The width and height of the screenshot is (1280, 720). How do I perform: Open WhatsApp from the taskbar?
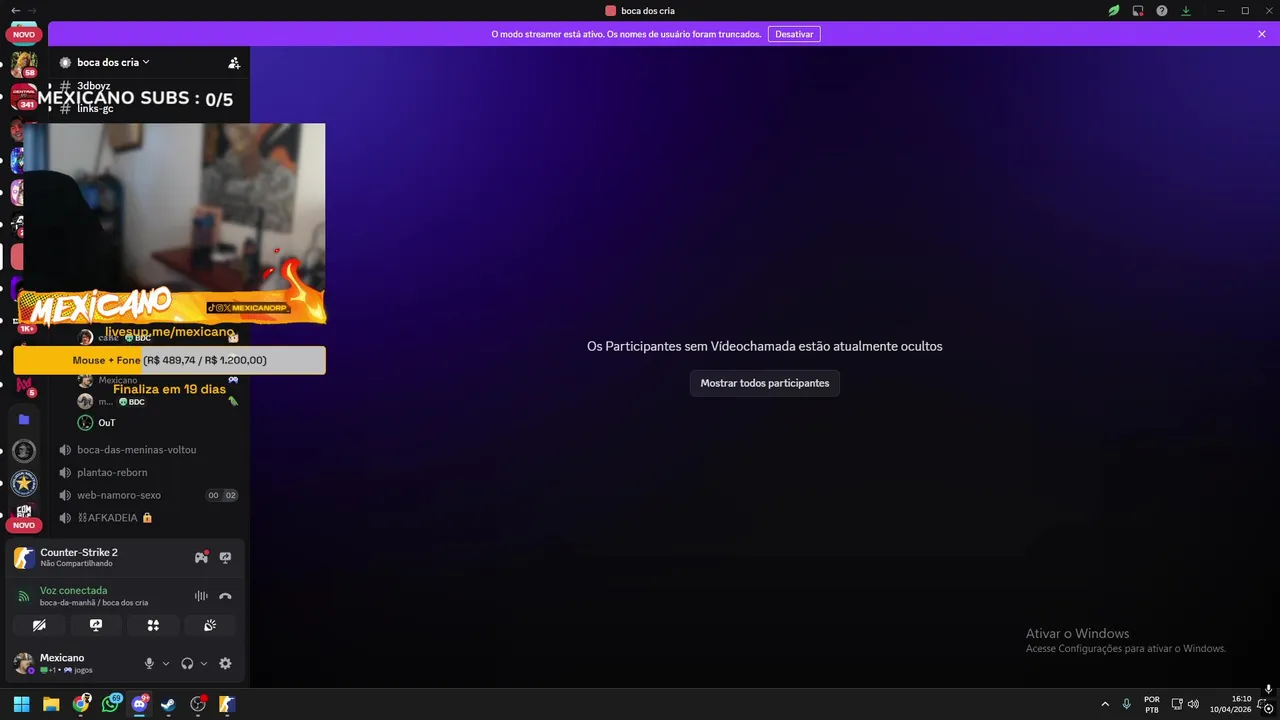[110, 704]
